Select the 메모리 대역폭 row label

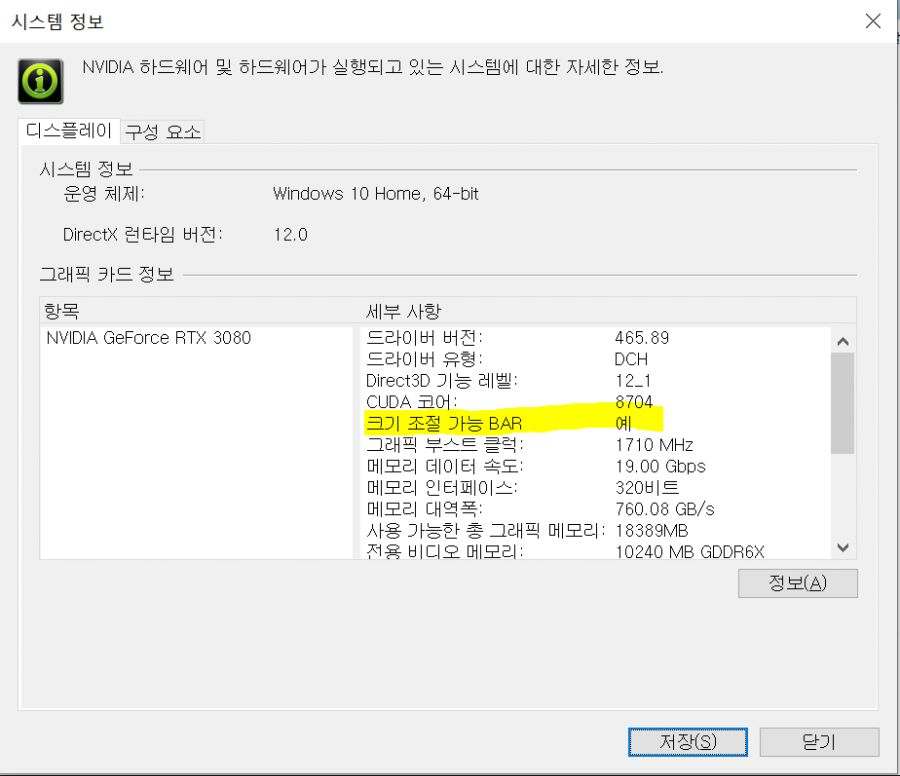(x=424, y=509)
